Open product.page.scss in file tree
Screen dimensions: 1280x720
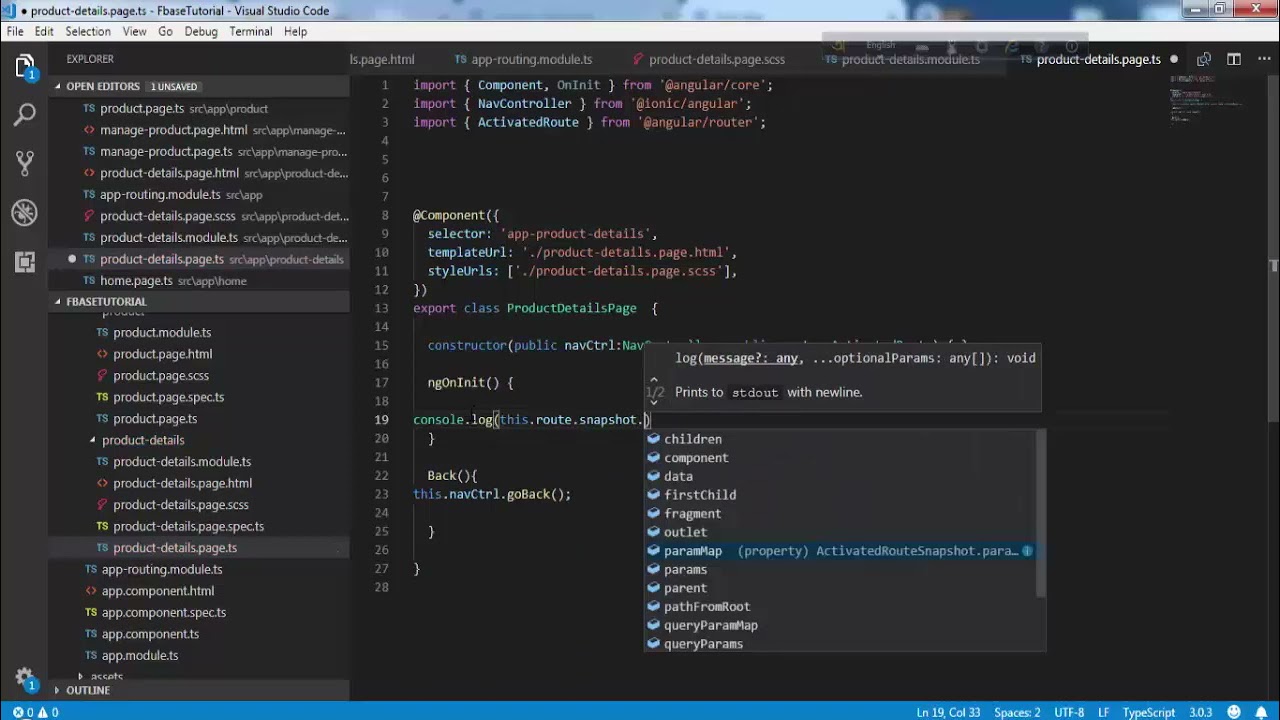[199, 376]
